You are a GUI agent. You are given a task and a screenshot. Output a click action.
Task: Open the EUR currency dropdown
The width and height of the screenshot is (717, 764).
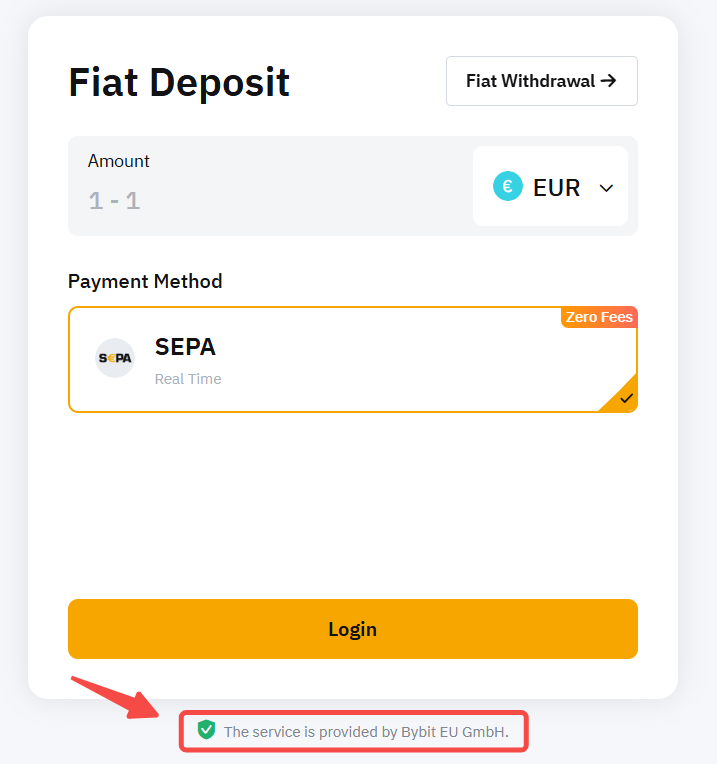[551, 187]
